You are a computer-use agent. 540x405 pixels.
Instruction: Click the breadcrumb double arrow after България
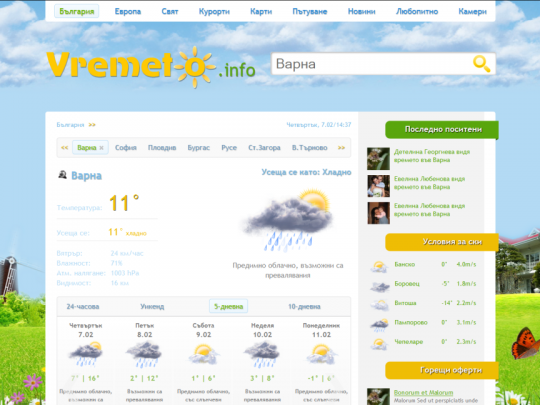click(92, 125)
